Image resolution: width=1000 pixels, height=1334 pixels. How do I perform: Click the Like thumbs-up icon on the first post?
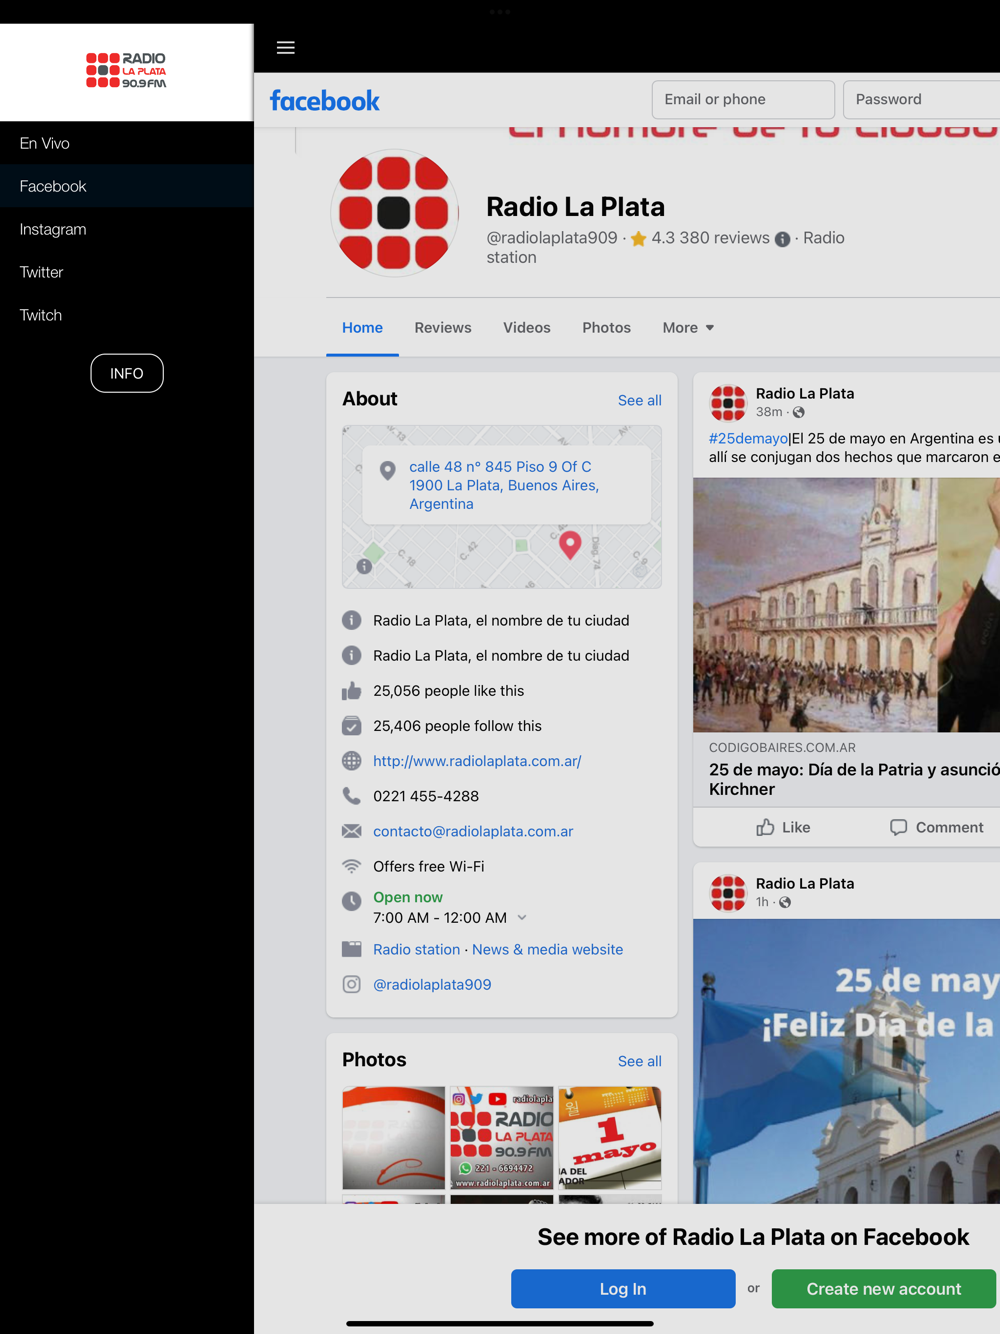click(x=765, y=827)
